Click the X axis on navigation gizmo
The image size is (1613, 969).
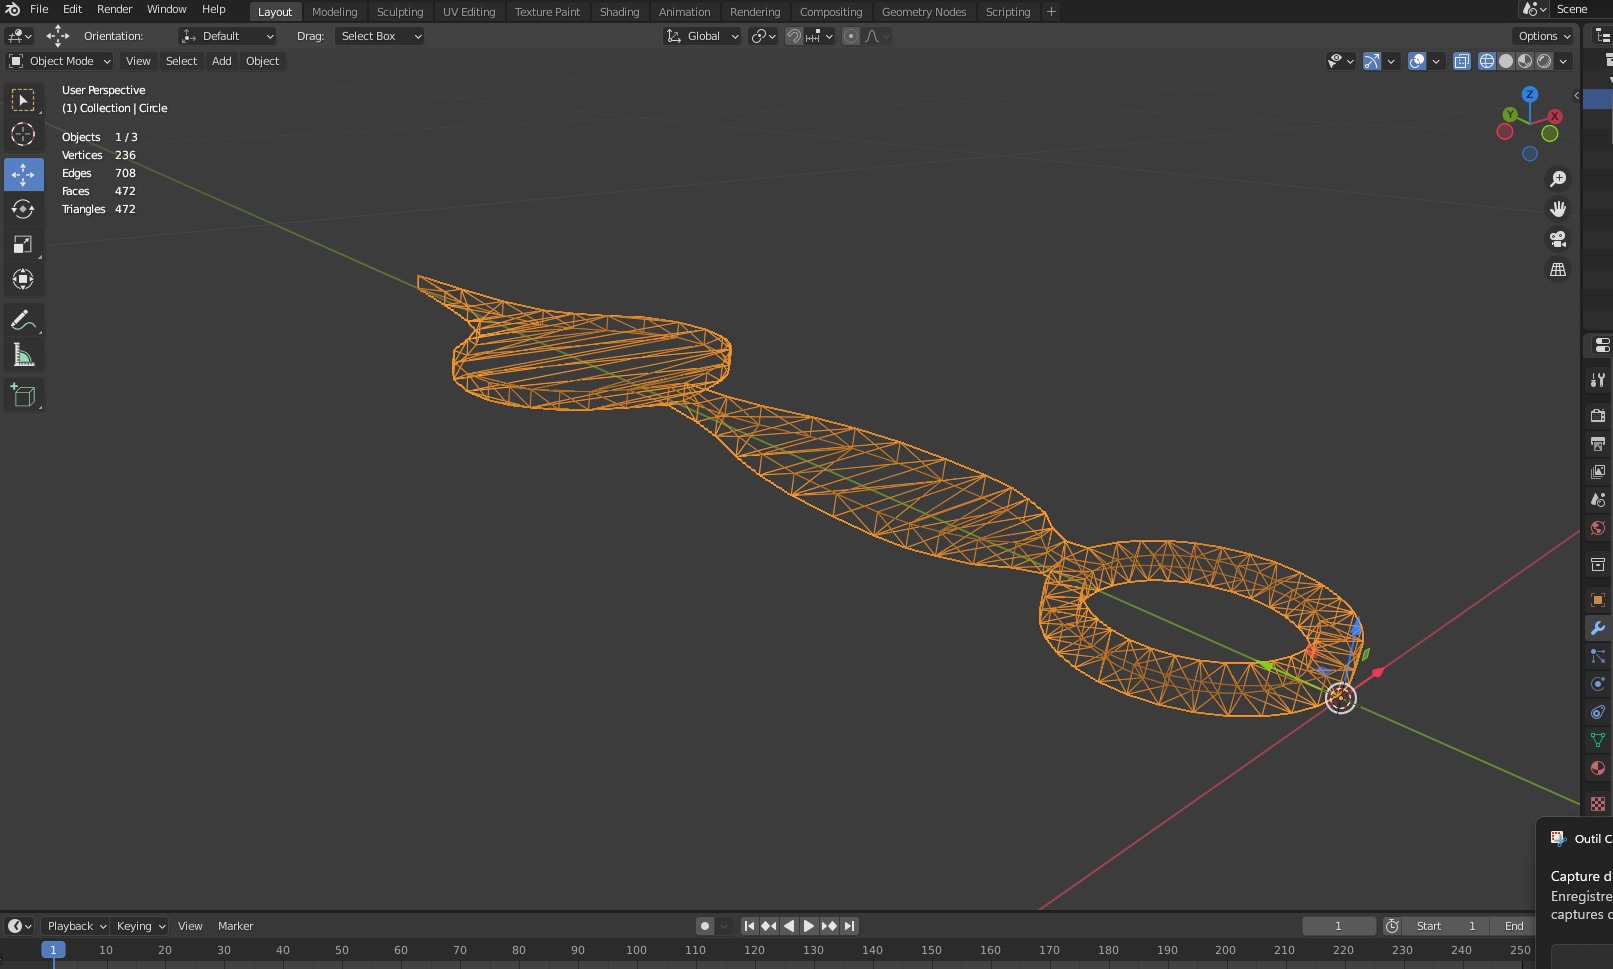[1555, 117]
